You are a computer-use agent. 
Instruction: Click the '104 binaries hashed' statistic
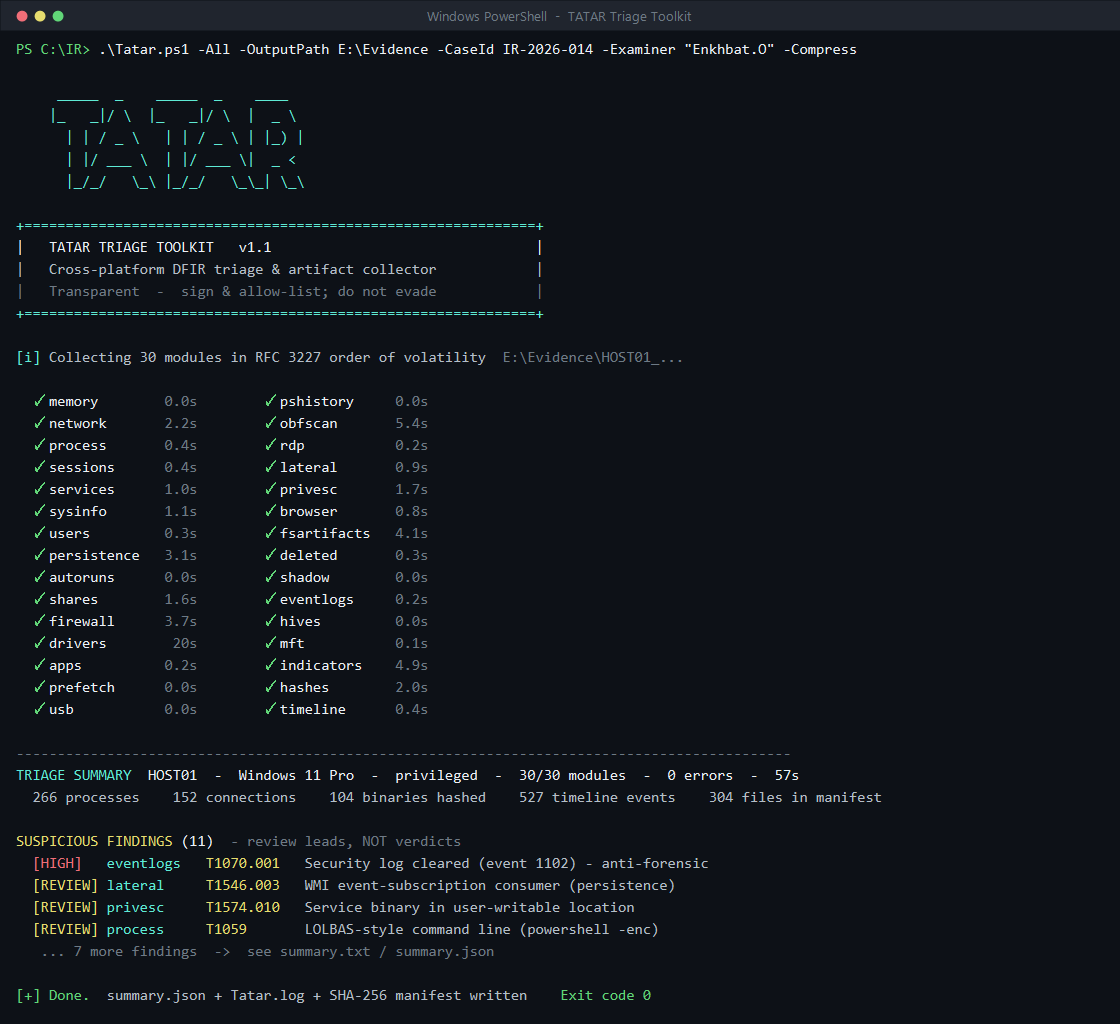[x=407, y=797]
